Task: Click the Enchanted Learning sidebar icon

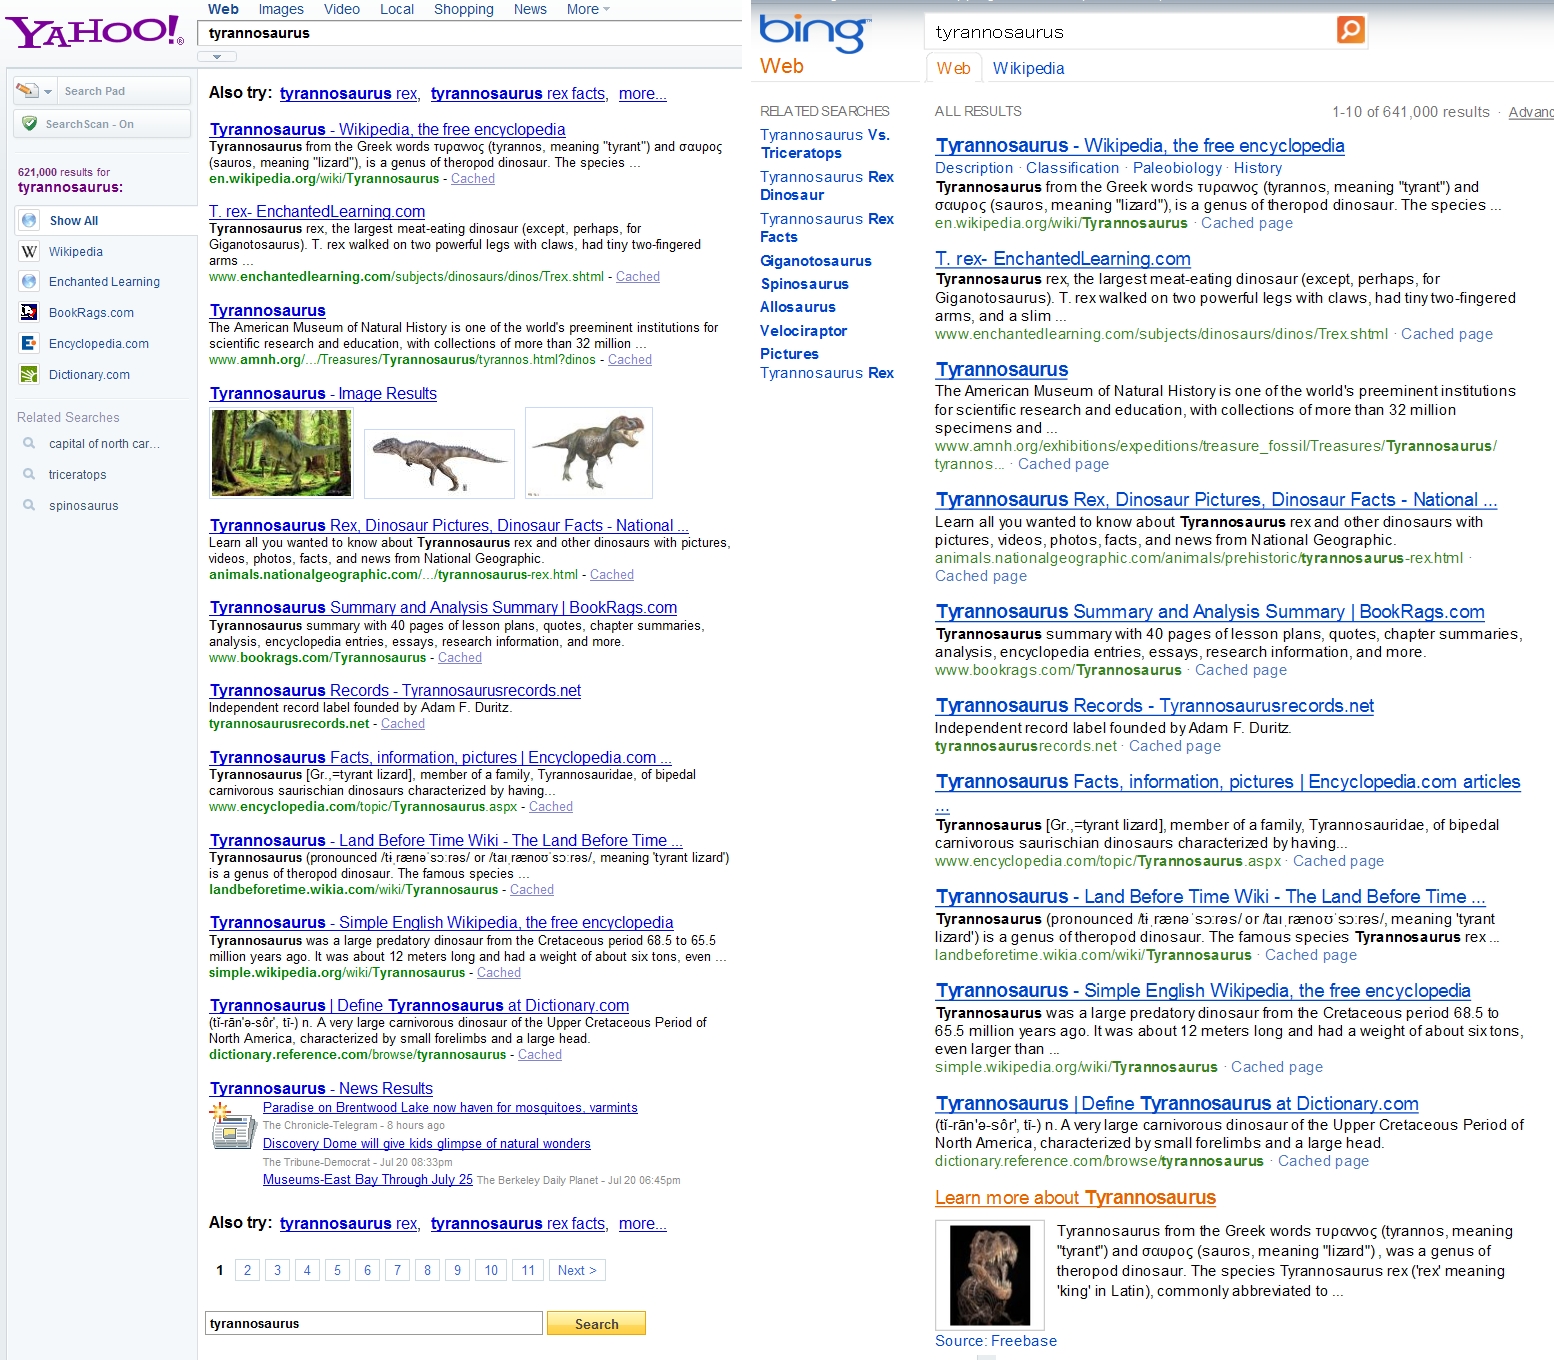Action: (29, 282)
